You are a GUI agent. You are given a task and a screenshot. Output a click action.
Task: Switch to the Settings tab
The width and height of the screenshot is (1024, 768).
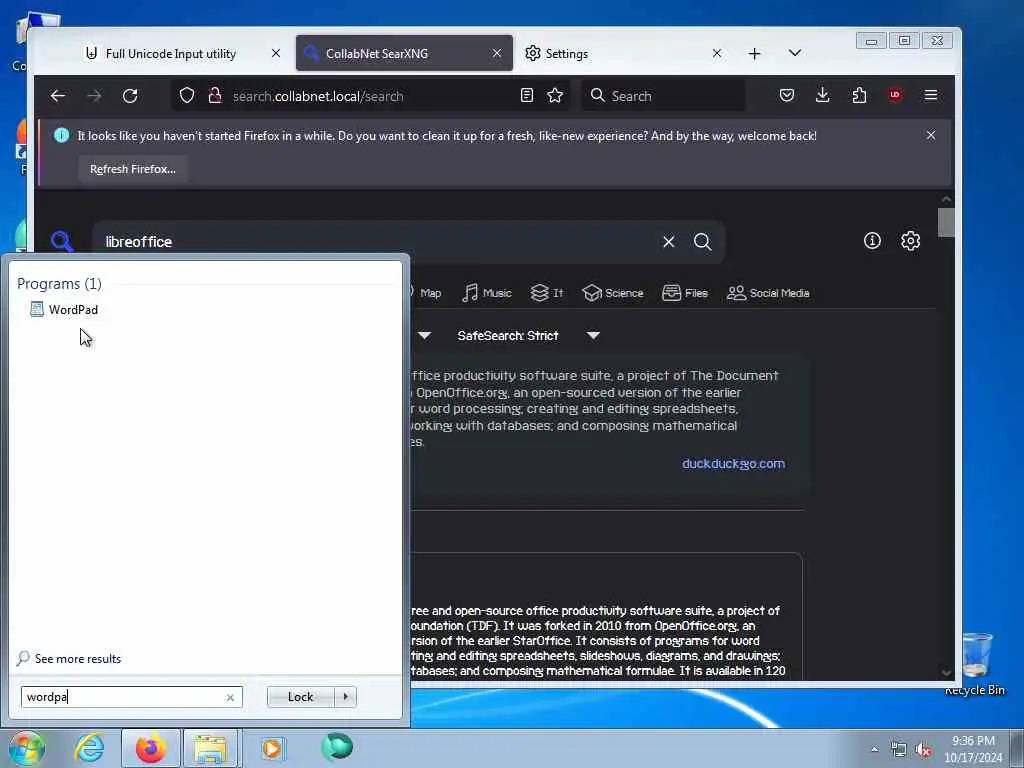click(566, 54)
